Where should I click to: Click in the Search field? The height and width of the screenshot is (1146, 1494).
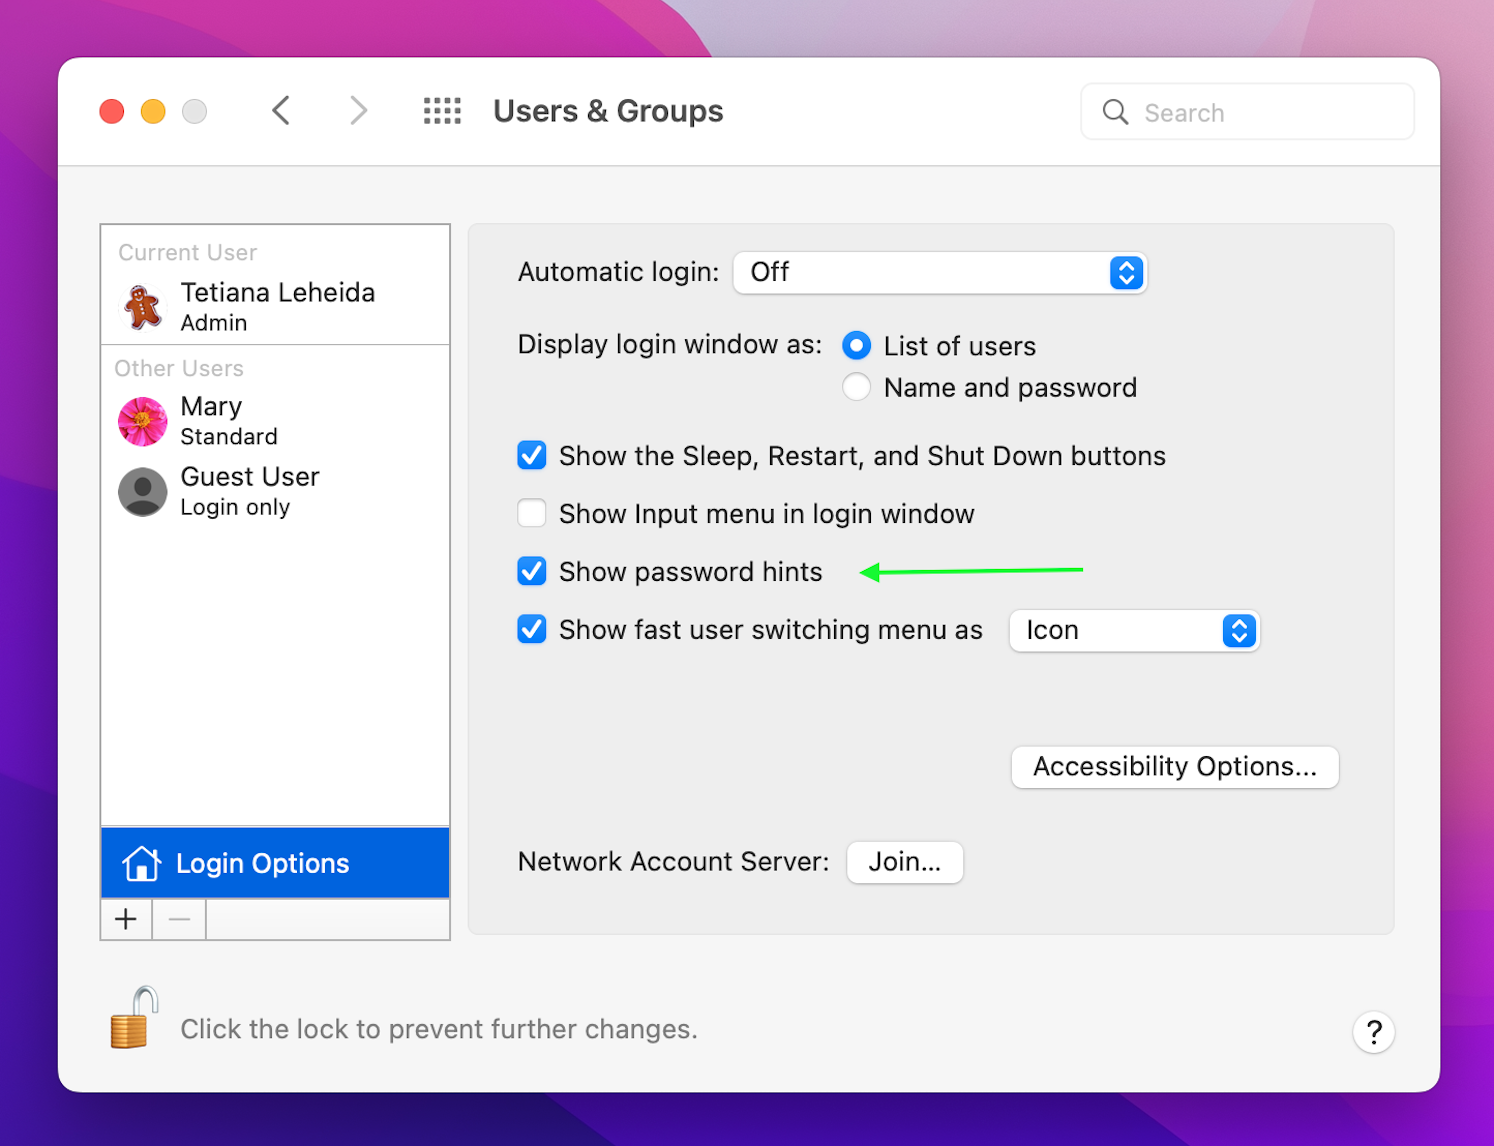coord(1247,112)
